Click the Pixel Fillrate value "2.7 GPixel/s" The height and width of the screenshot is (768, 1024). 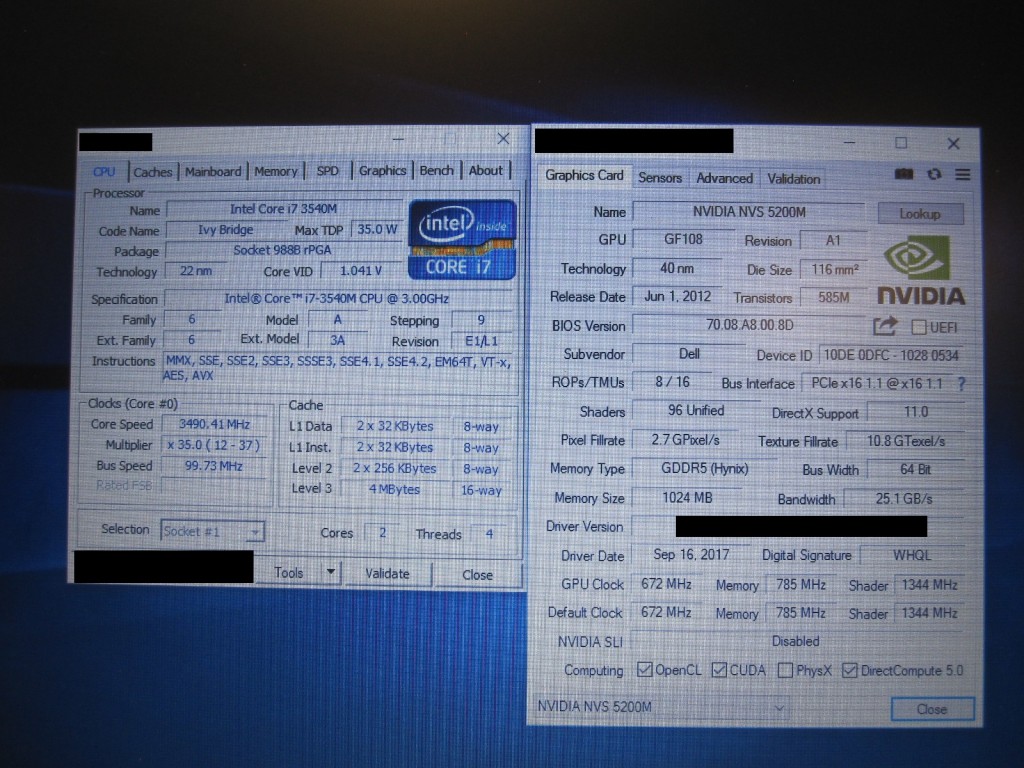[685, 440]
